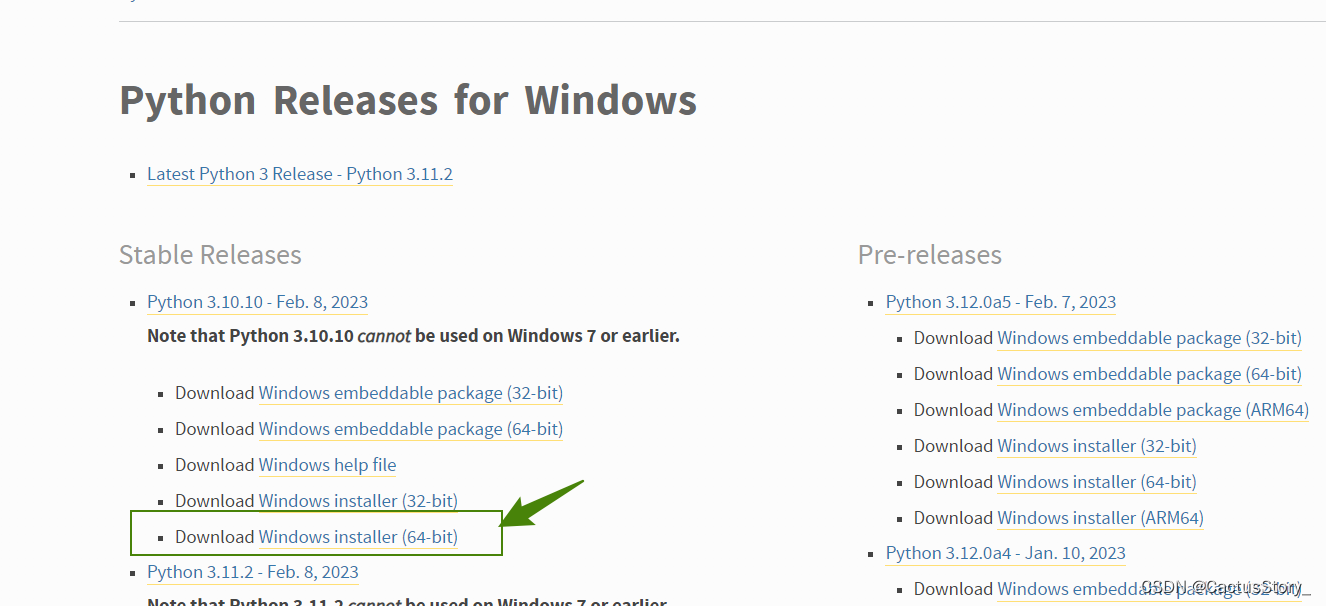Open Latest Python 3 Release - Python 3.11.2 link
Viewport: 1326px width, 606px height.
pyautogui.click(x=300, y=174)
